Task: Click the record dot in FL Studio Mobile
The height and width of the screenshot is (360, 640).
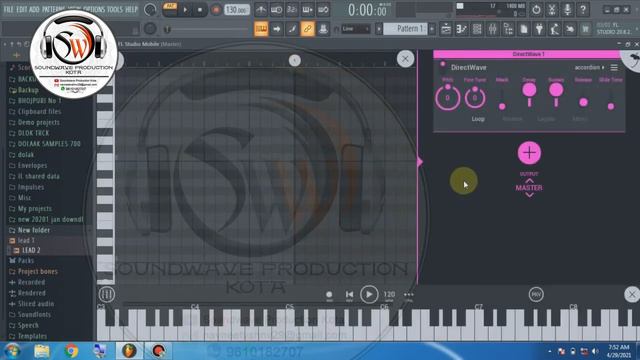Action: [x=329, y=295]
